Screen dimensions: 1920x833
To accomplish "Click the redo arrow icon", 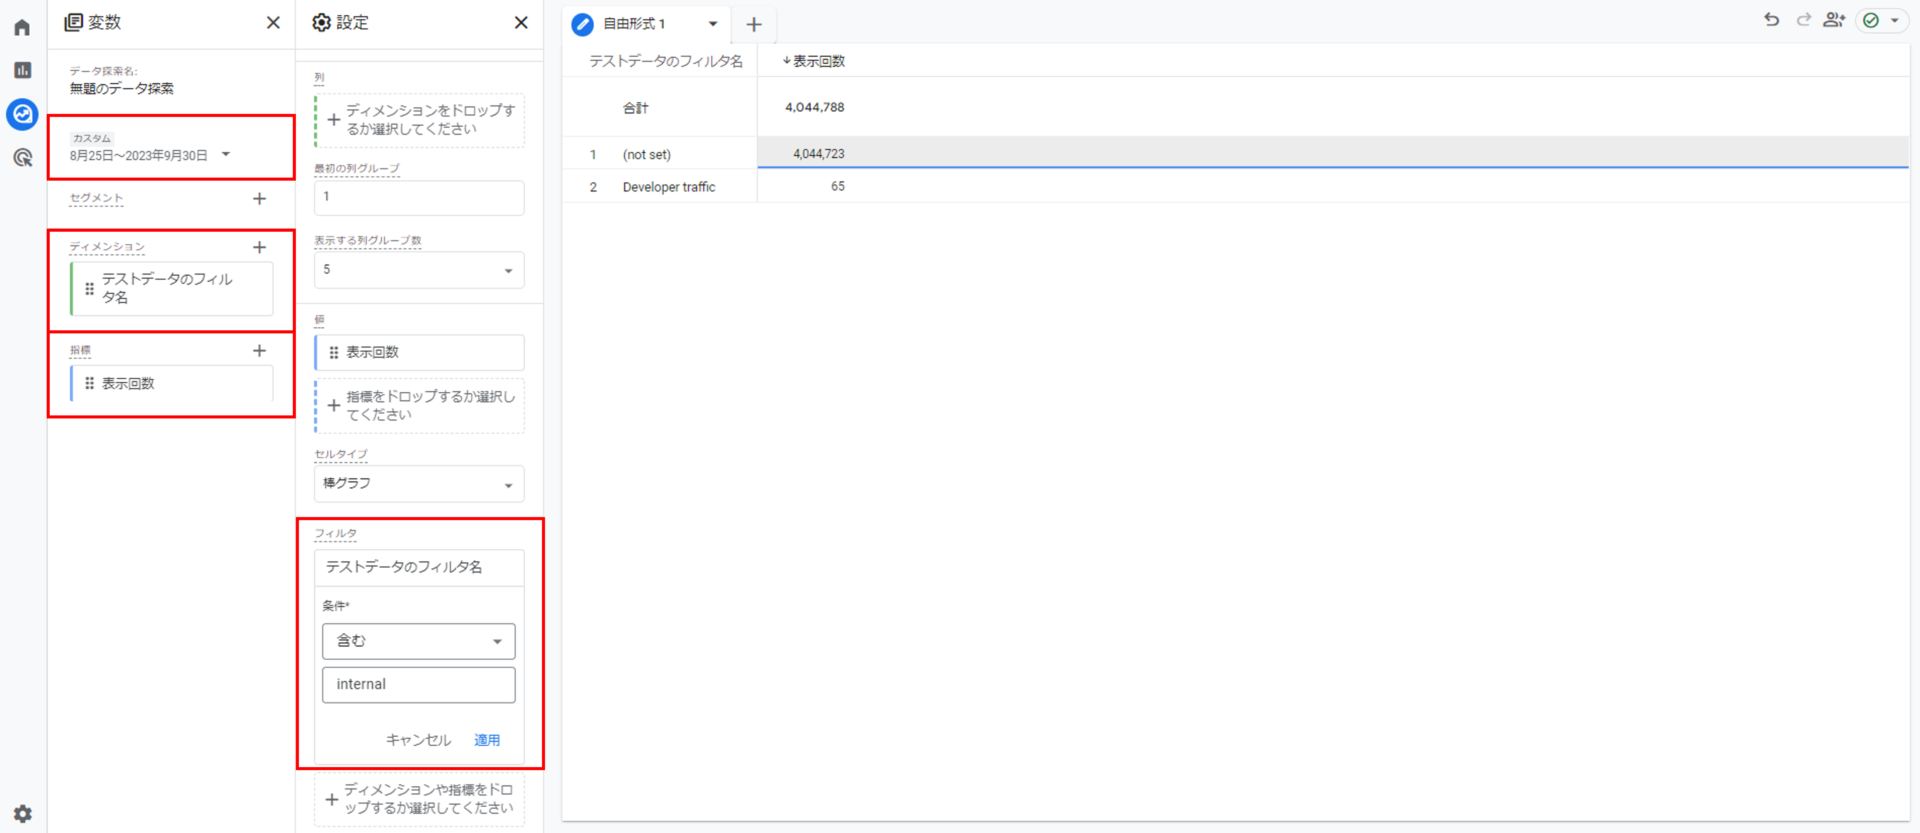I will [1803, 20].
